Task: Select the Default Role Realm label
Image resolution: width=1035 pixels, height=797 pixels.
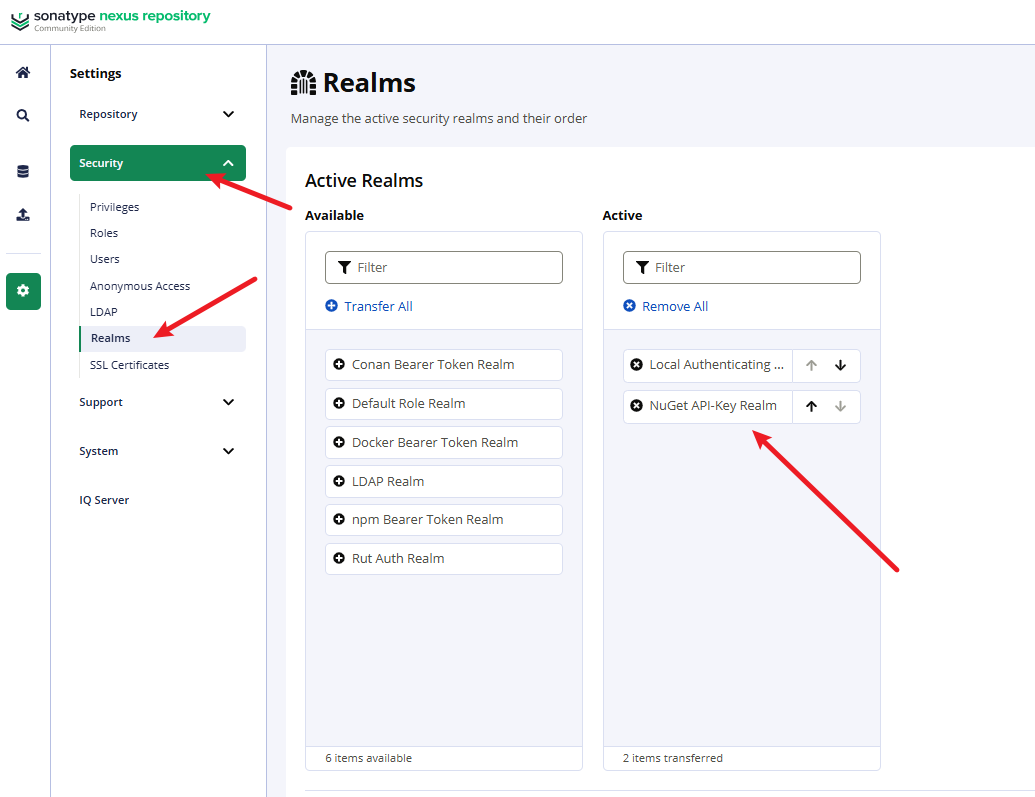Action: coord(409,403)
